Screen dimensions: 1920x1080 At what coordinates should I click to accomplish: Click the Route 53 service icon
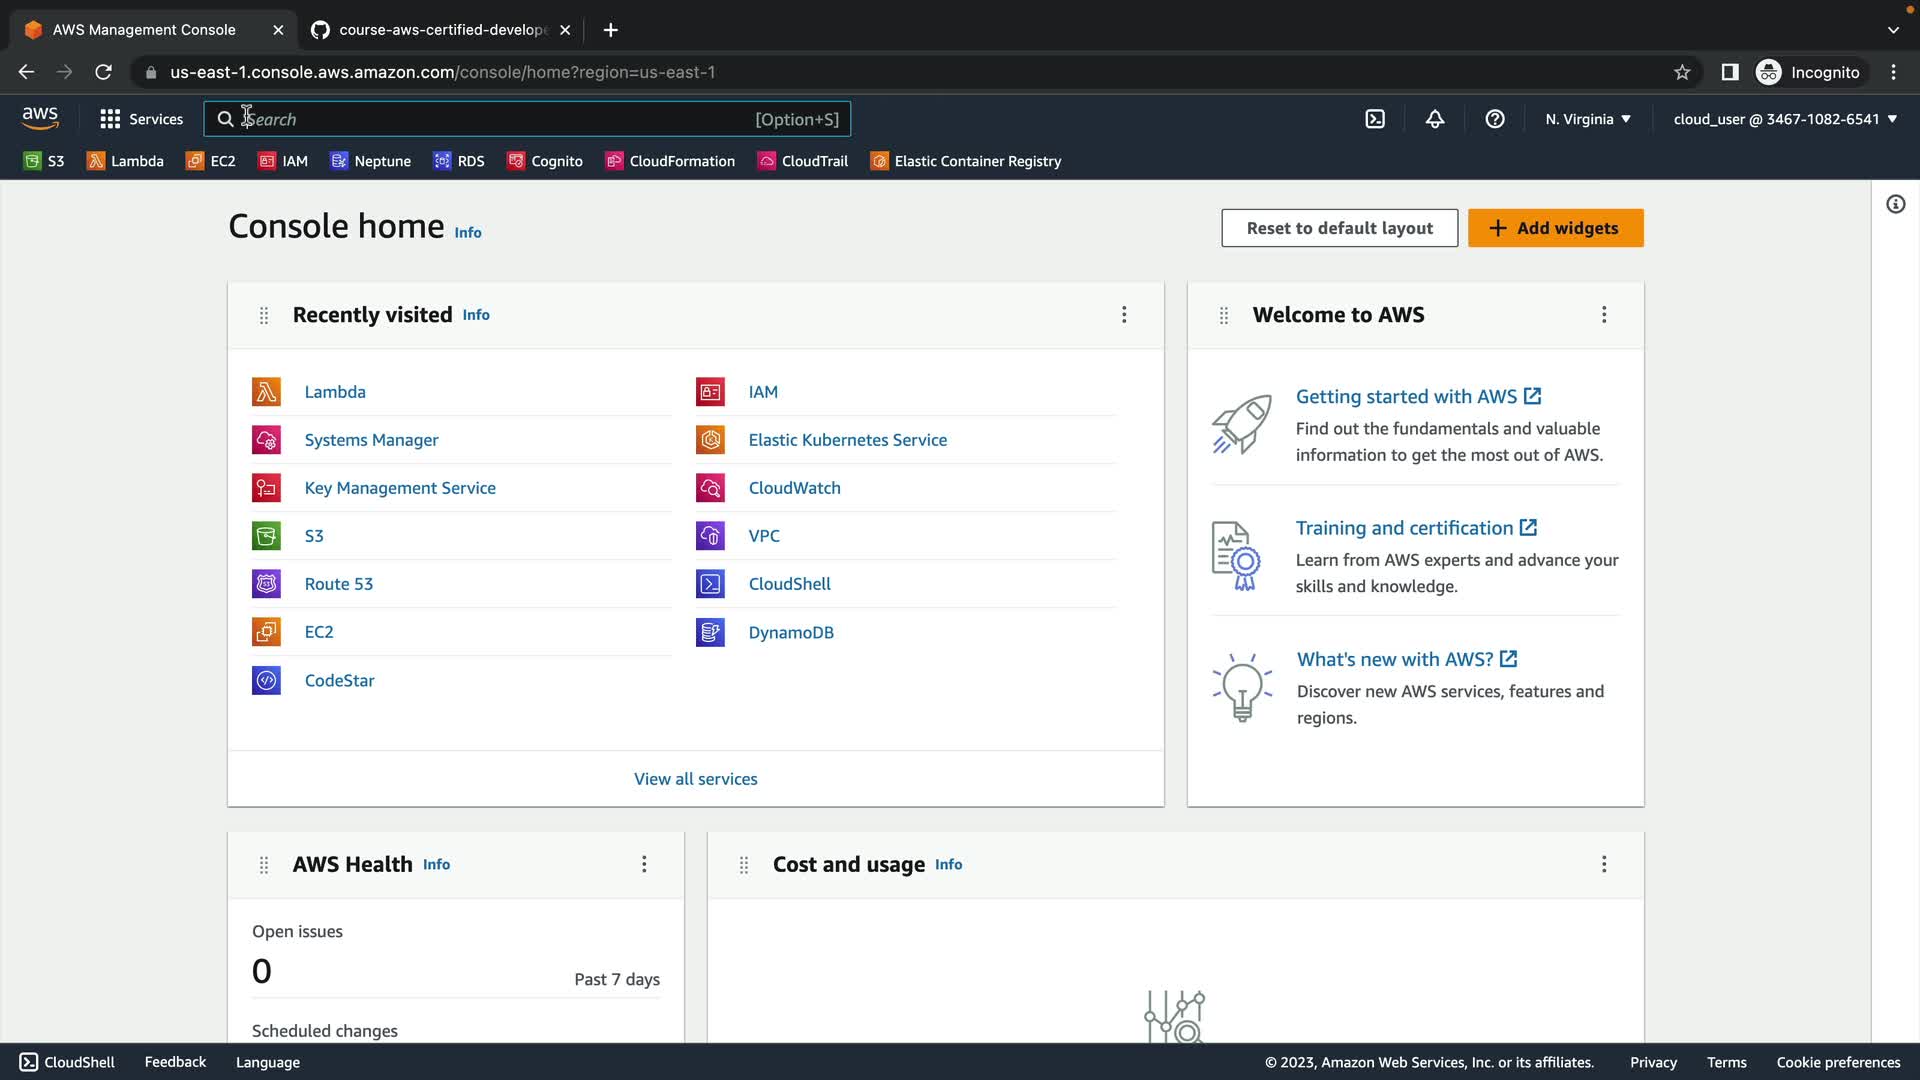click(x=266, y=584)
